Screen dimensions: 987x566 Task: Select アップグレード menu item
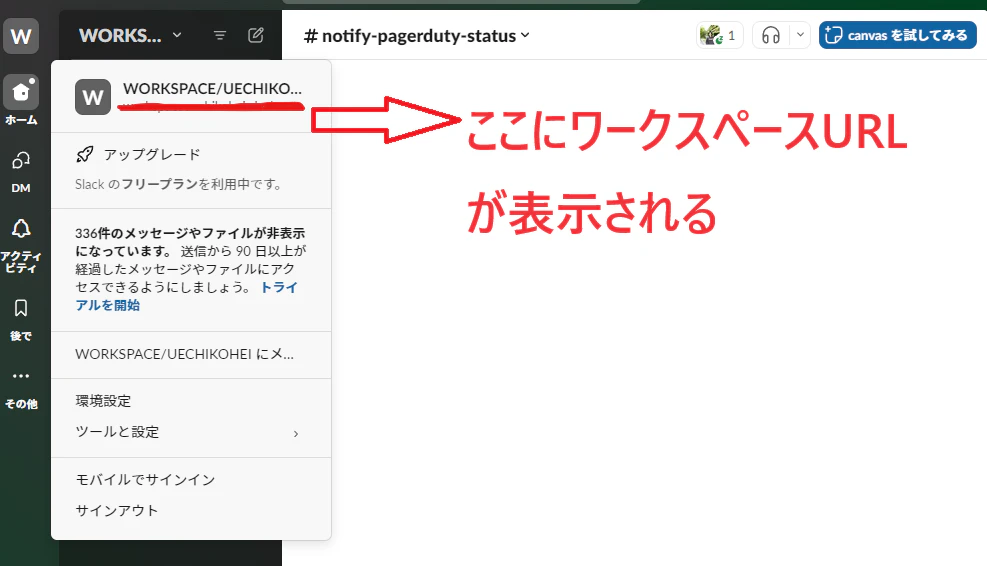152,154
